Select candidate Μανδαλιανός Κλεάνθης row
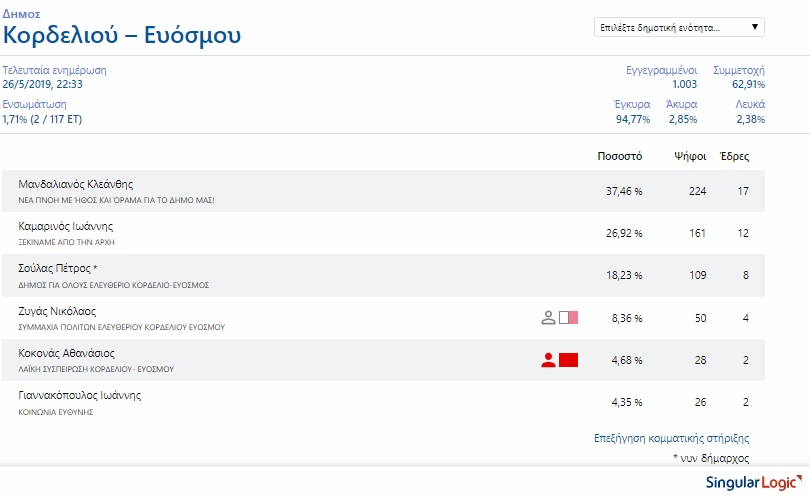810x497 pixels. pos(383,191)
